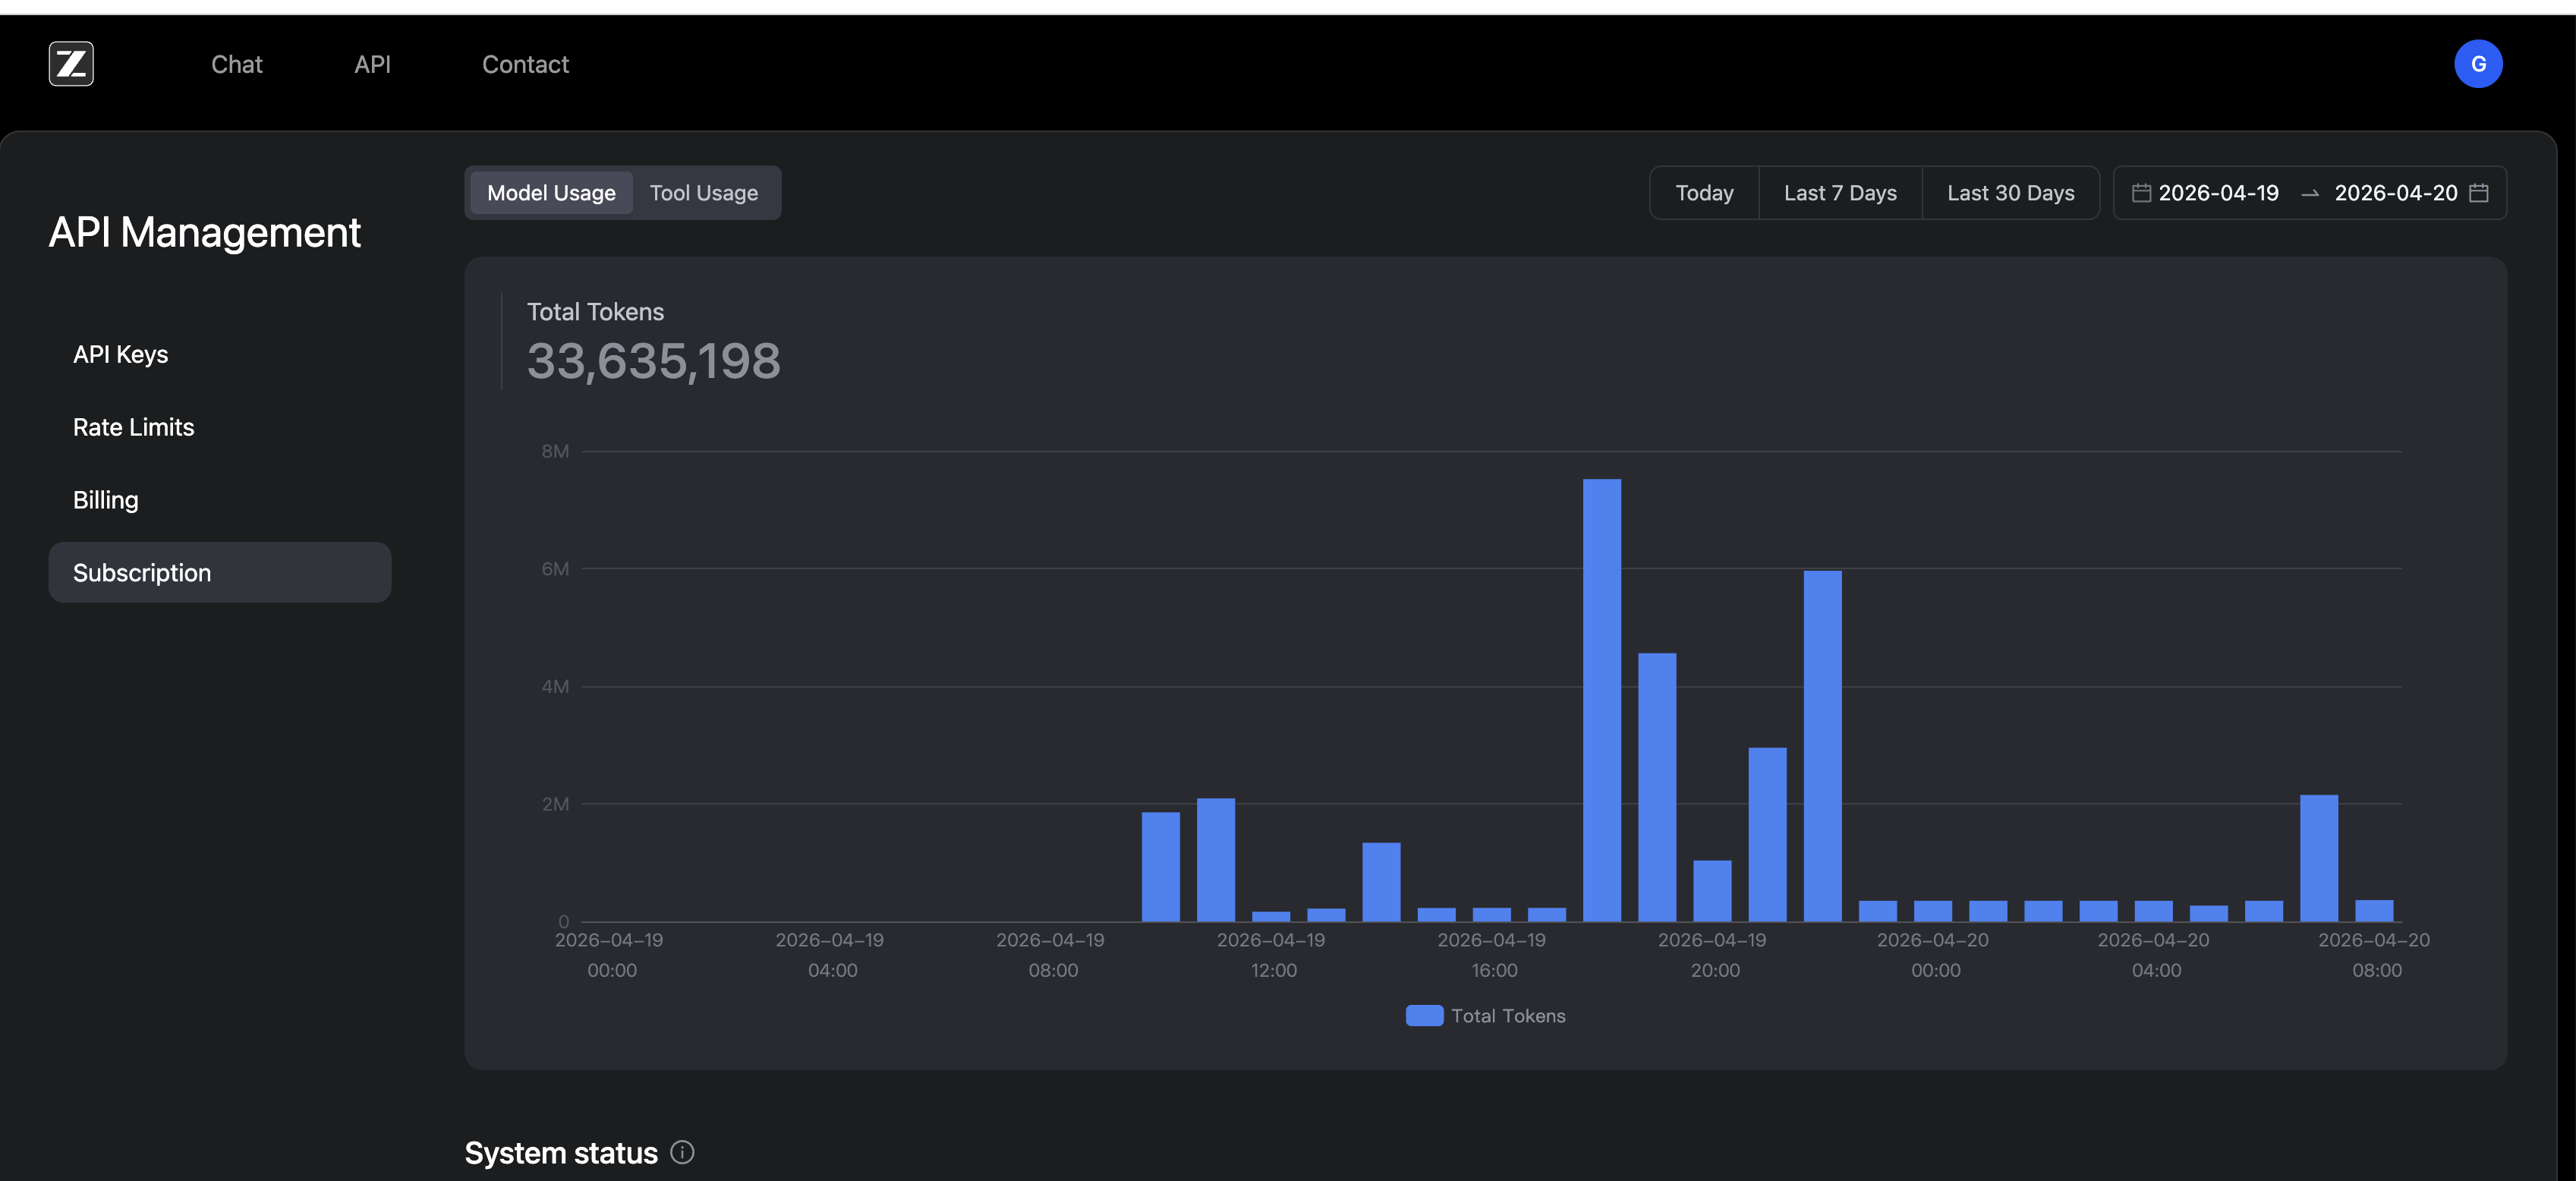Click the end date calendar icon
Image resolution: width=2576 pixels, height=1181 pixels.
(2478, 193)
